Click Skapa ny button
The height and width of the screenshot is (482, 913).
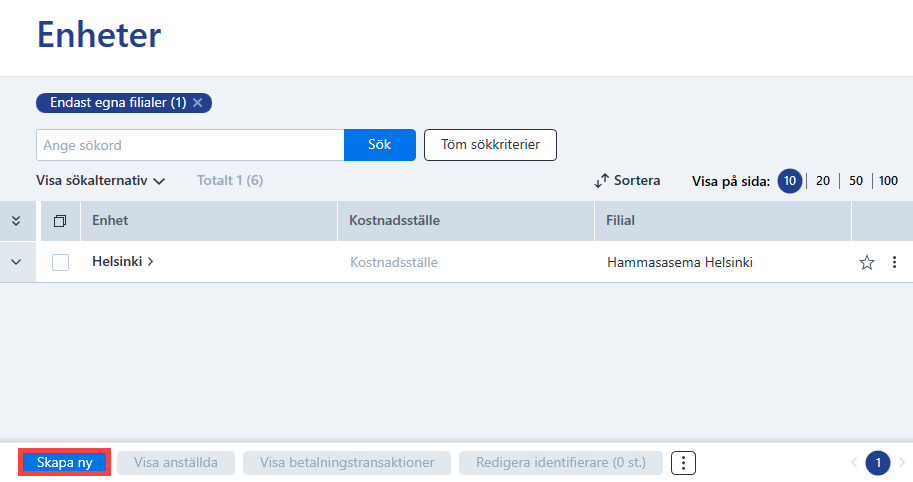pyautogui.click(x=65, y=463)
